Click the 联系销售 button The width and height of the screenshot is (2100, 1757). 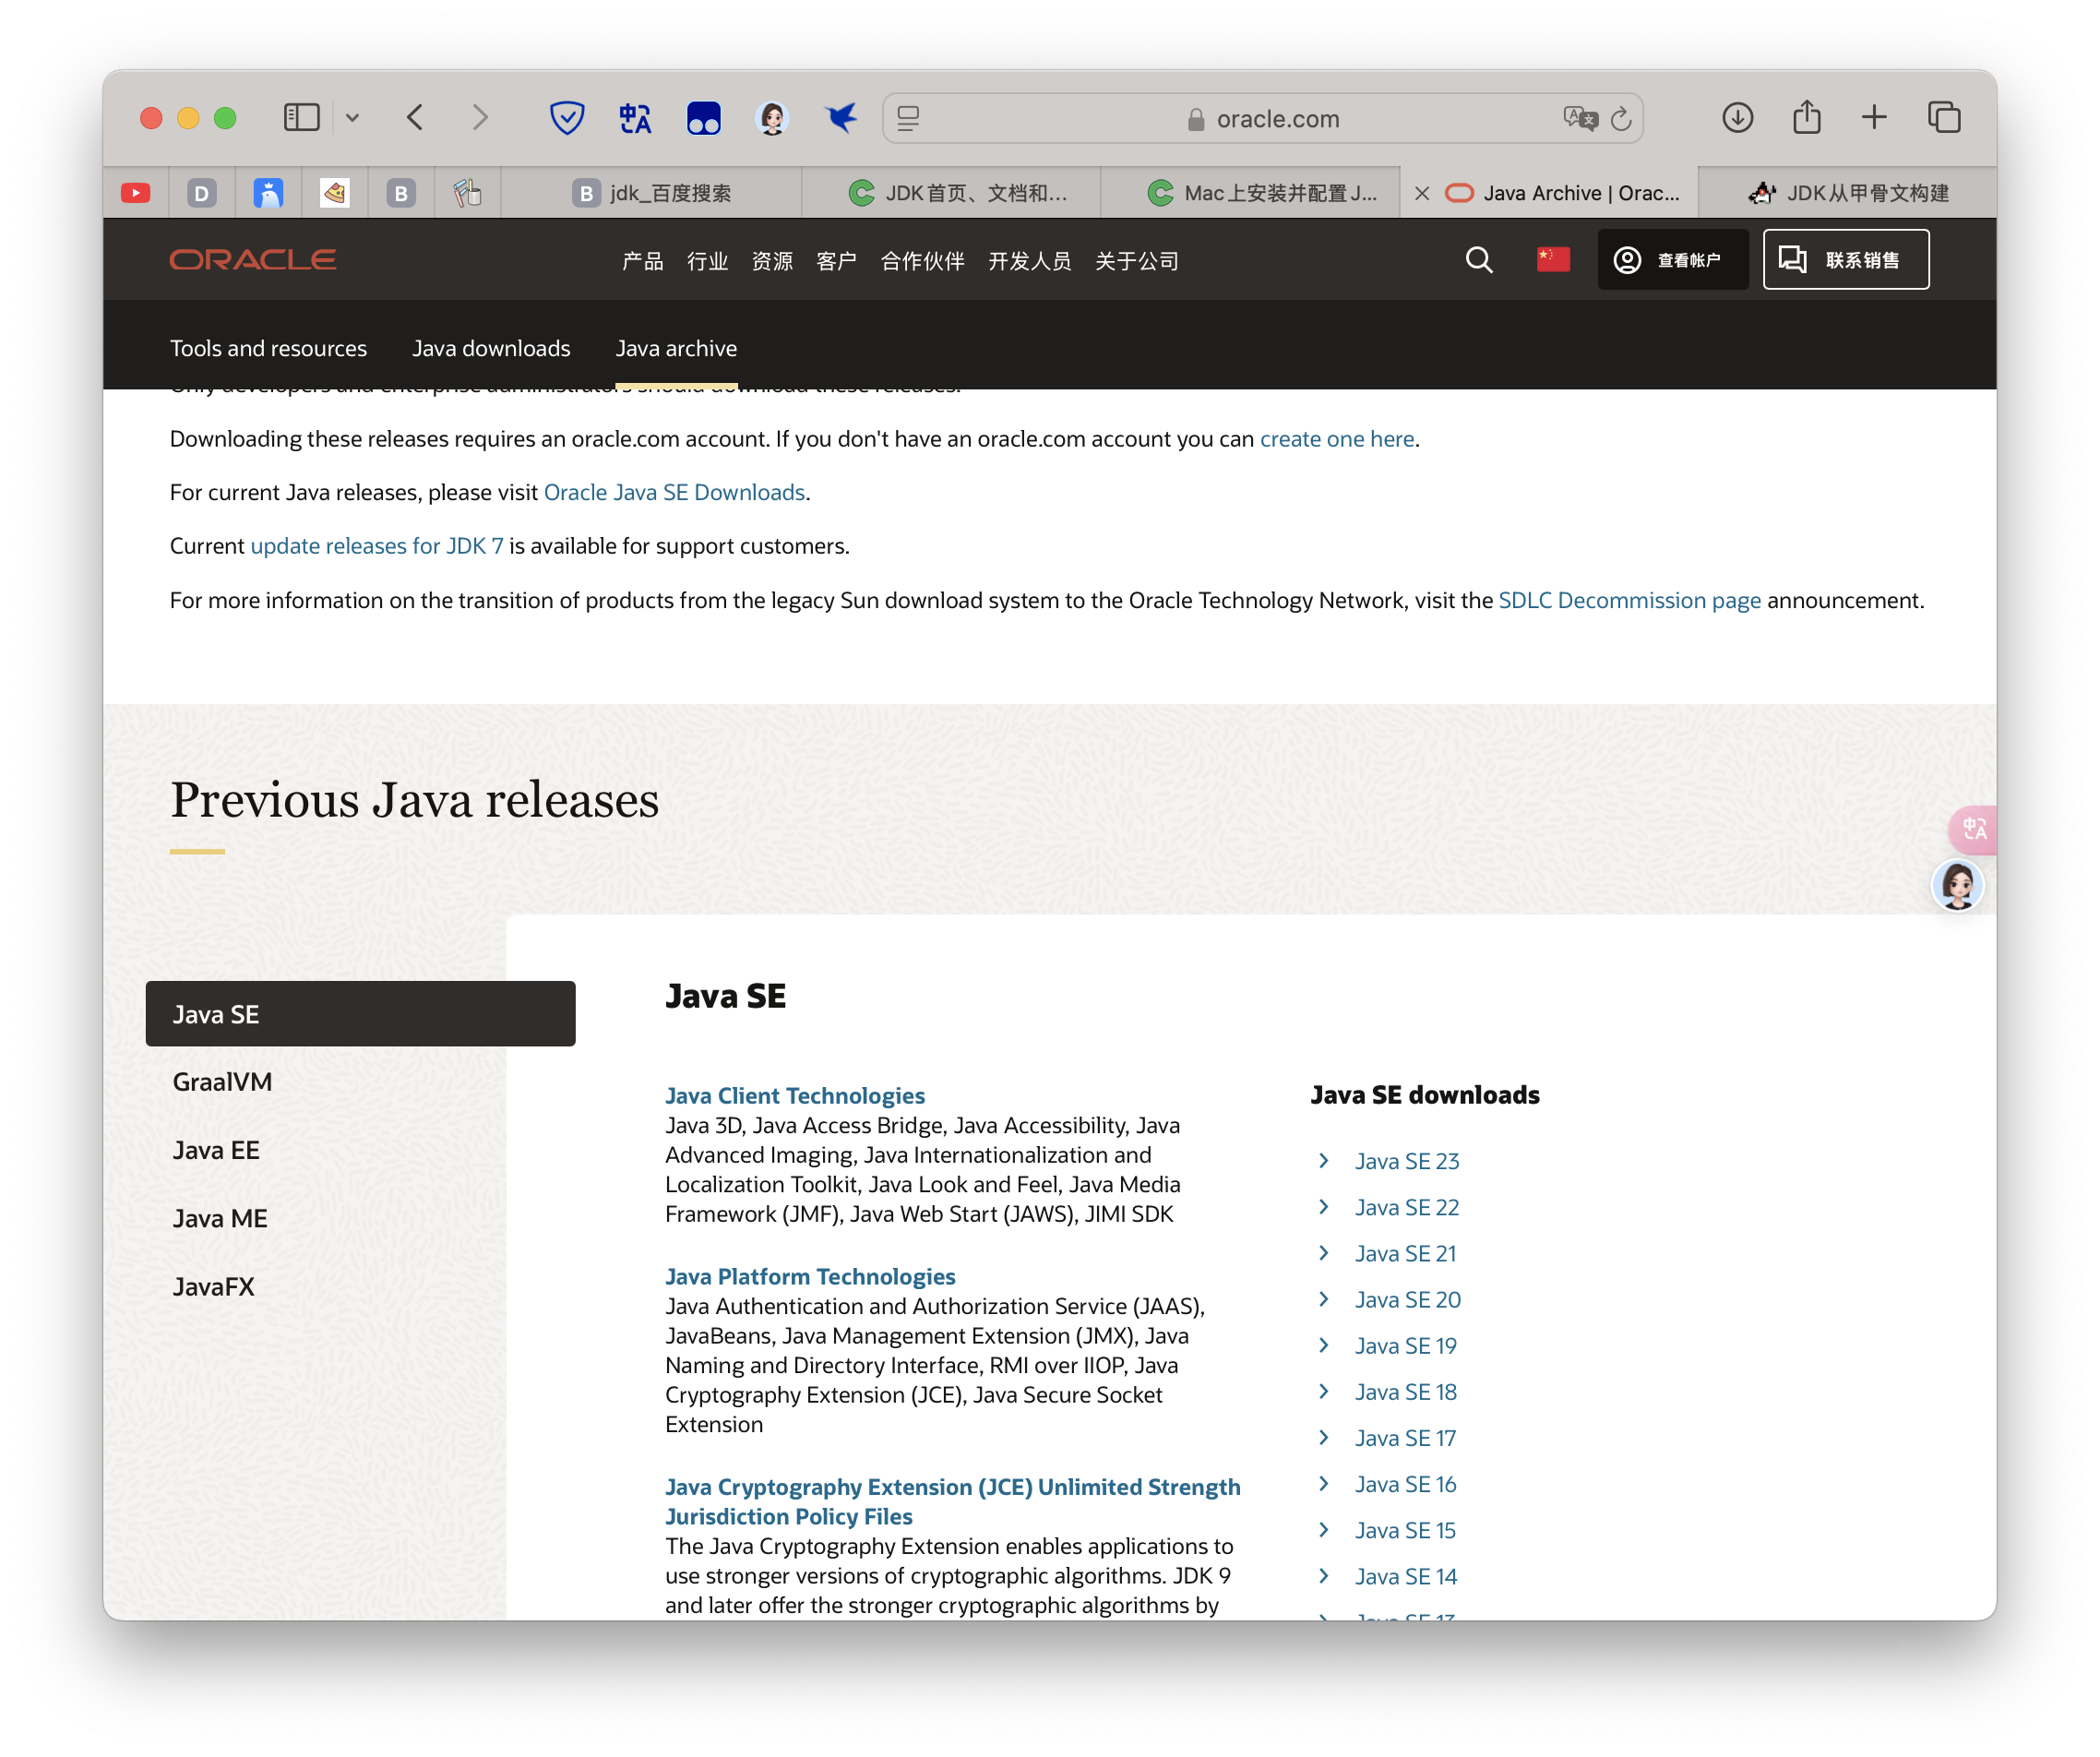tap(1846, 260)
